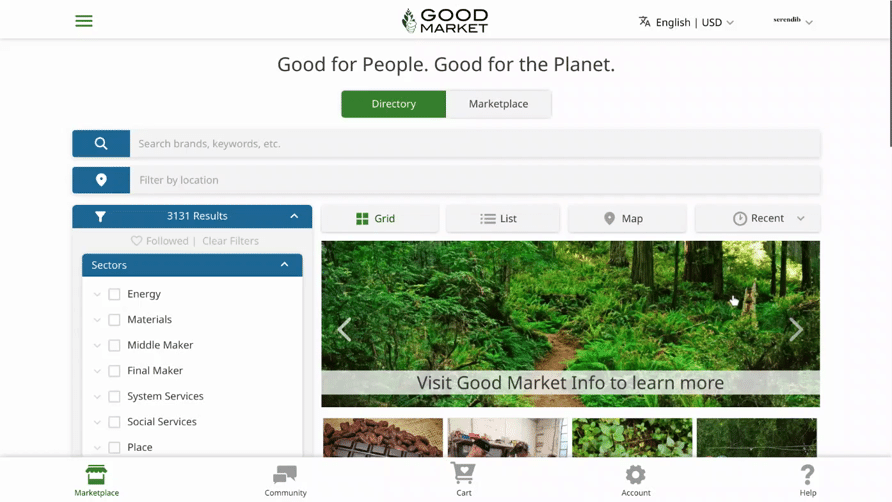Collapse the Sectors panel
The height and width of the screenshot is (502, 892).
tap(284, 265)
